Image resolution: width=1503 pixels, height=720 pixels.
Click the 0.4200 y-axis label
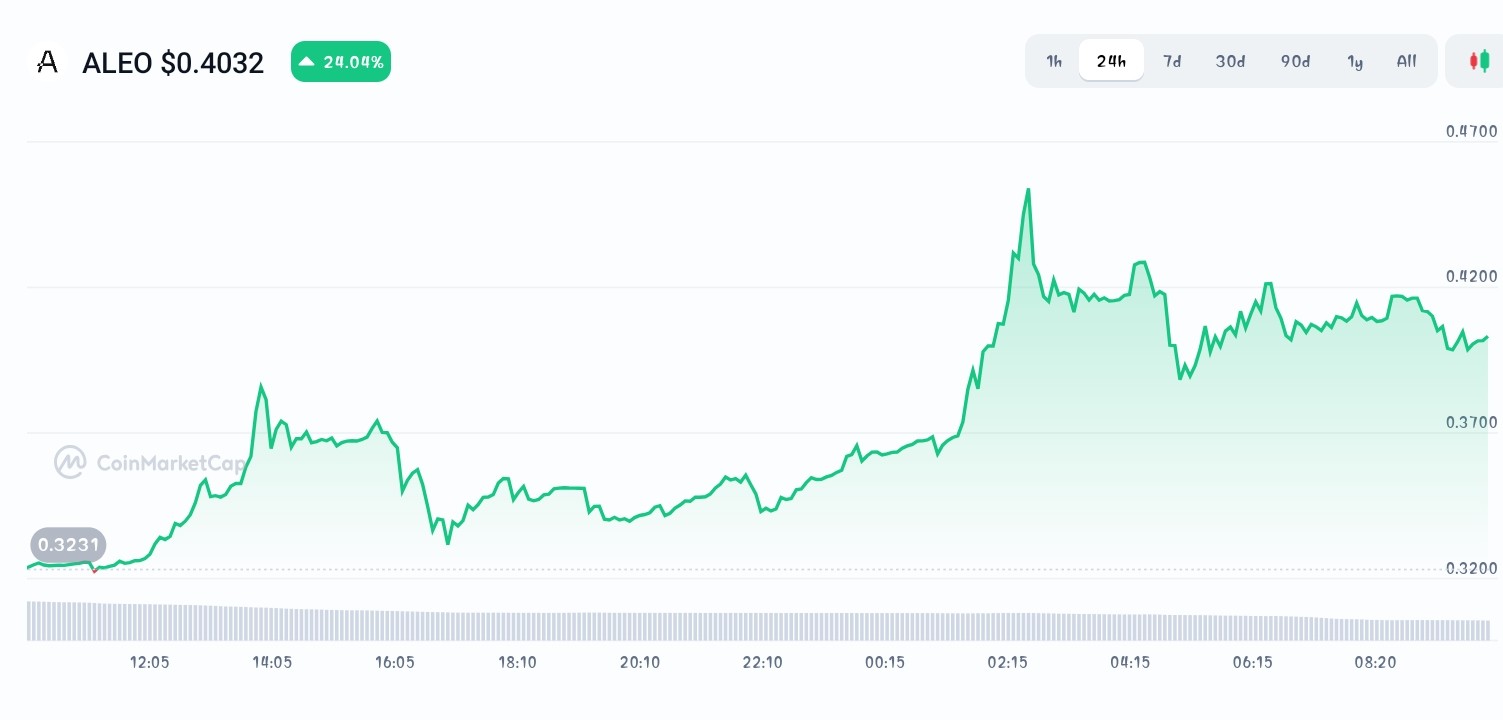tap(1471, 277)
